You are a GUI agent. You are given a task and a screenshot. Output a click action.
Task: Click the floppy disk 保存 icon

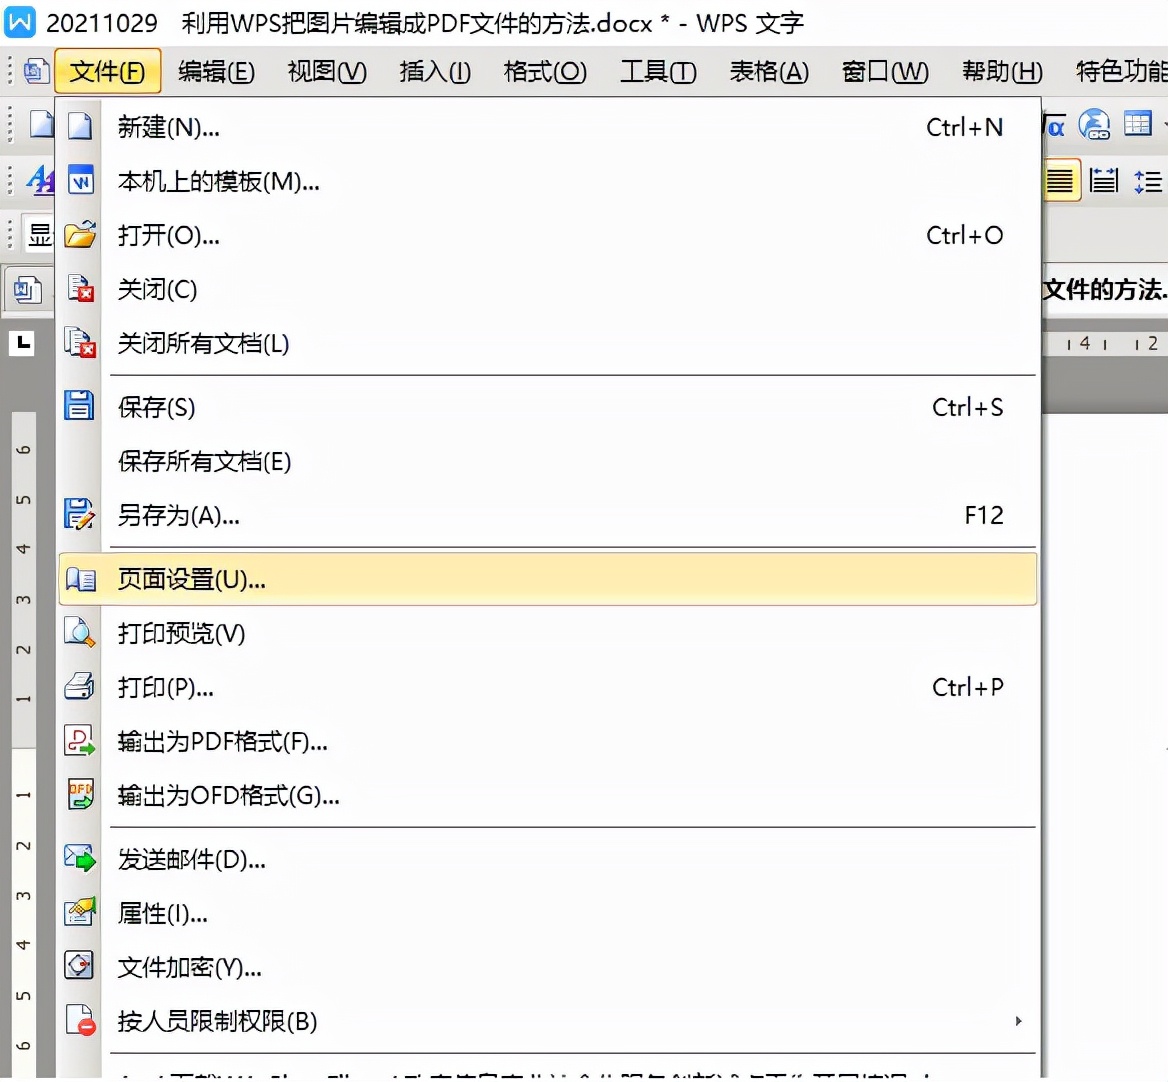(x=79, y=407)
